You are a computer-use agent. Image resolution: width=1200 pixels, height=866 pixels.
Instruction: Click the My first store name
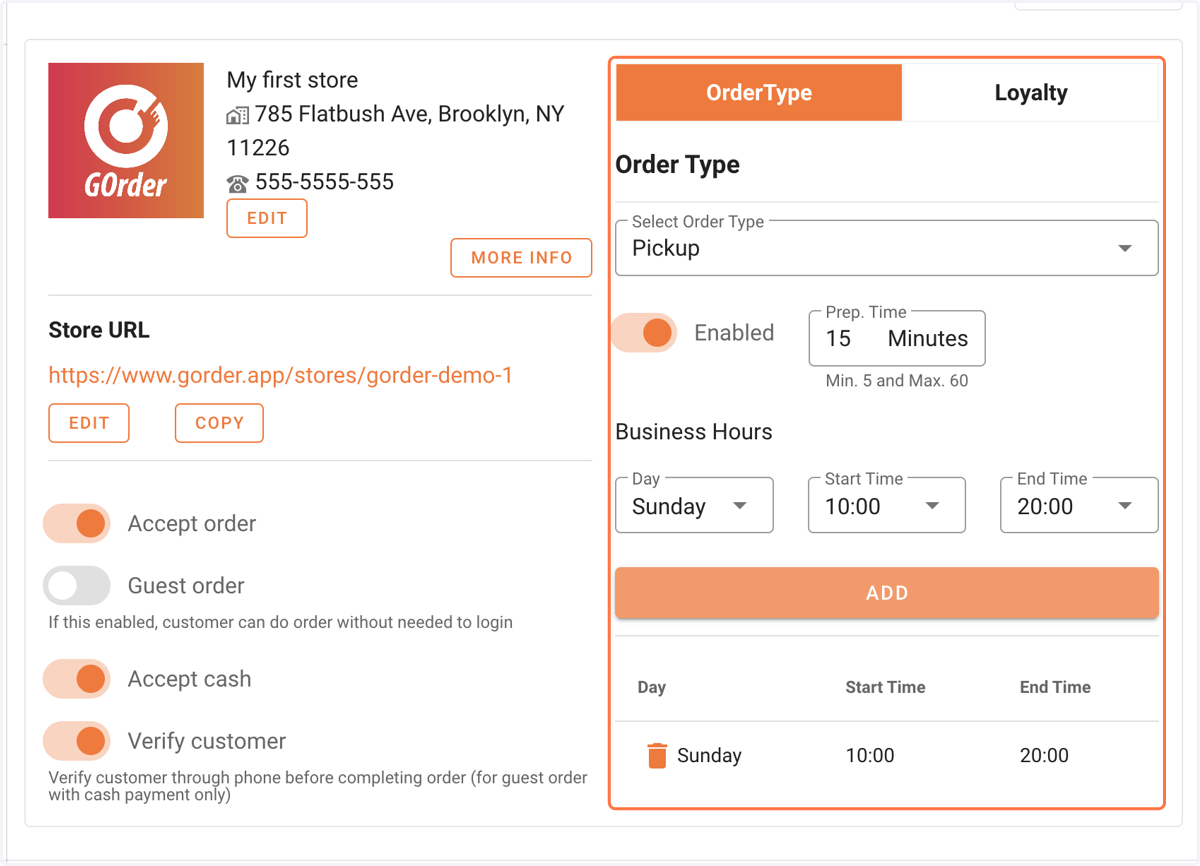pos(292,80)
